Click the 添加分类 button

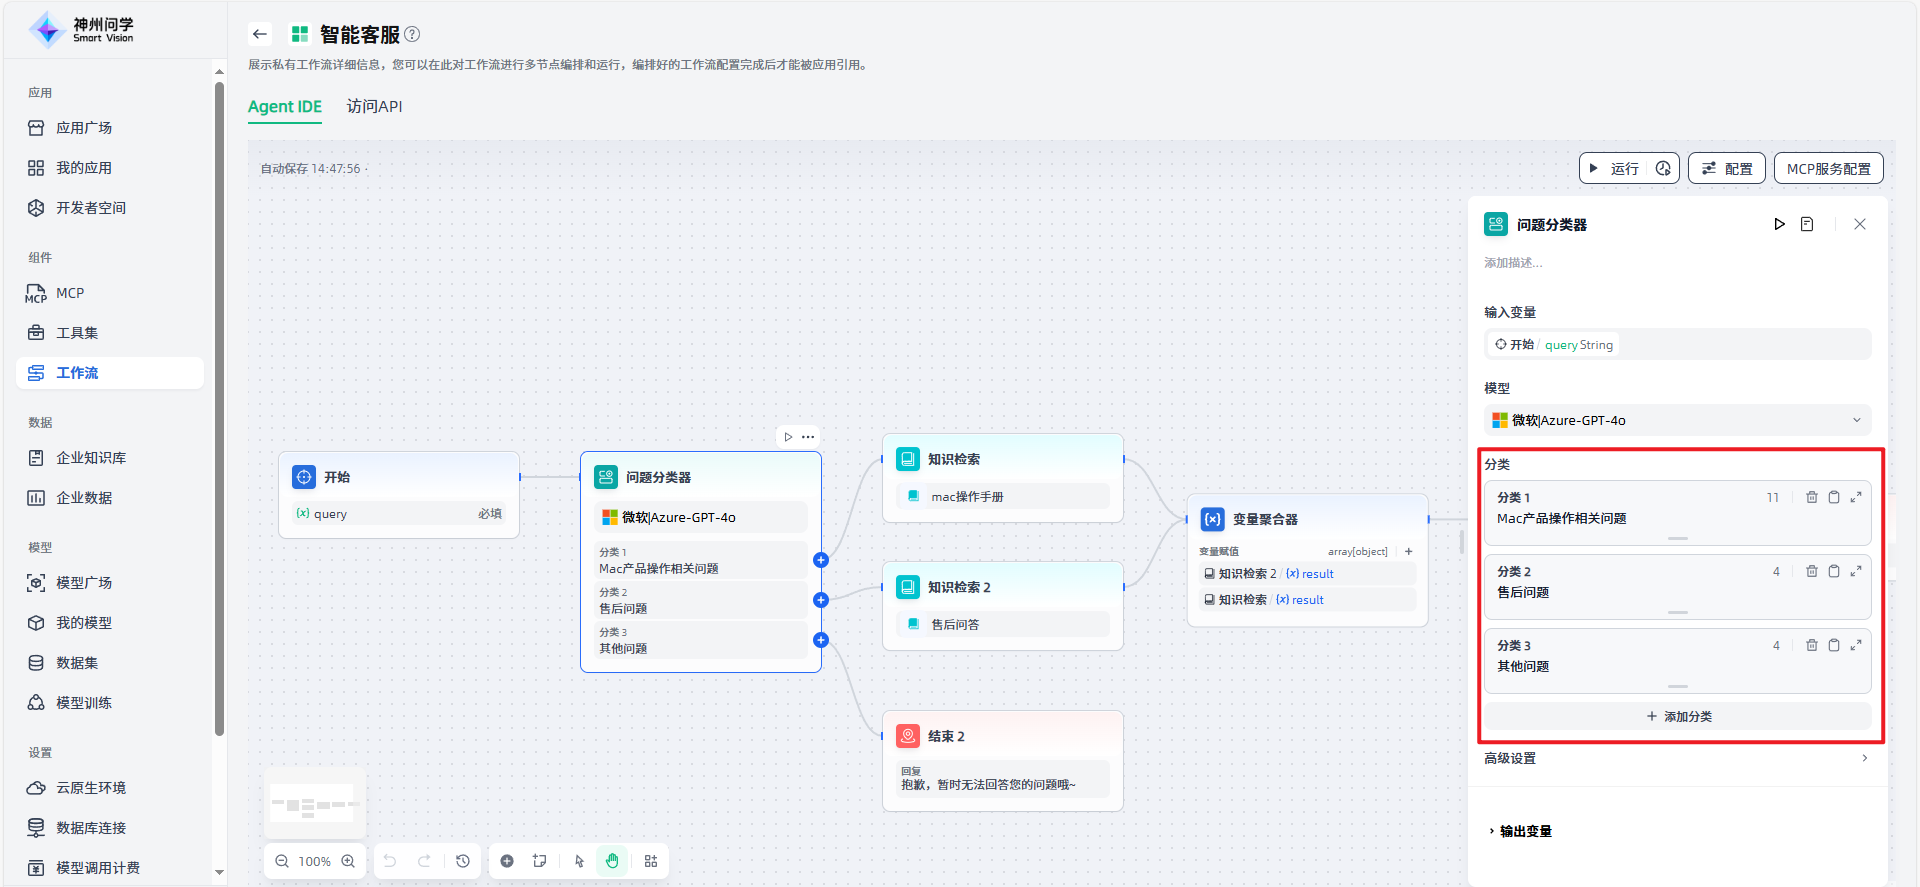coord(1677,716)
